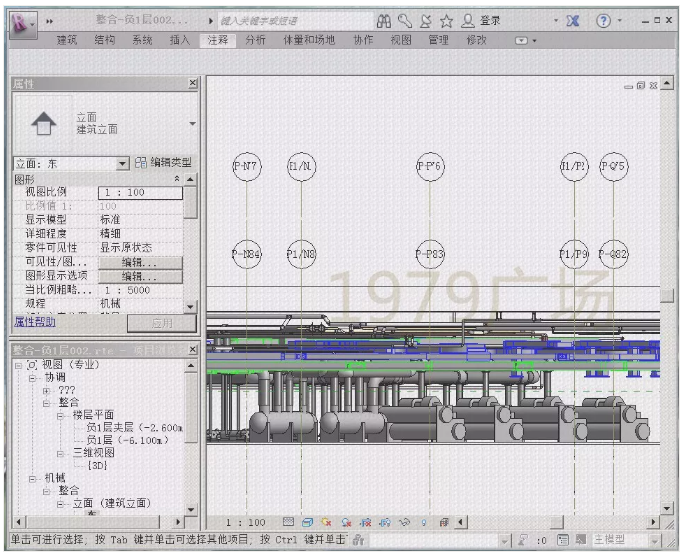
Task: Open the 视图 ribbon tab
Action: point(401,40)
